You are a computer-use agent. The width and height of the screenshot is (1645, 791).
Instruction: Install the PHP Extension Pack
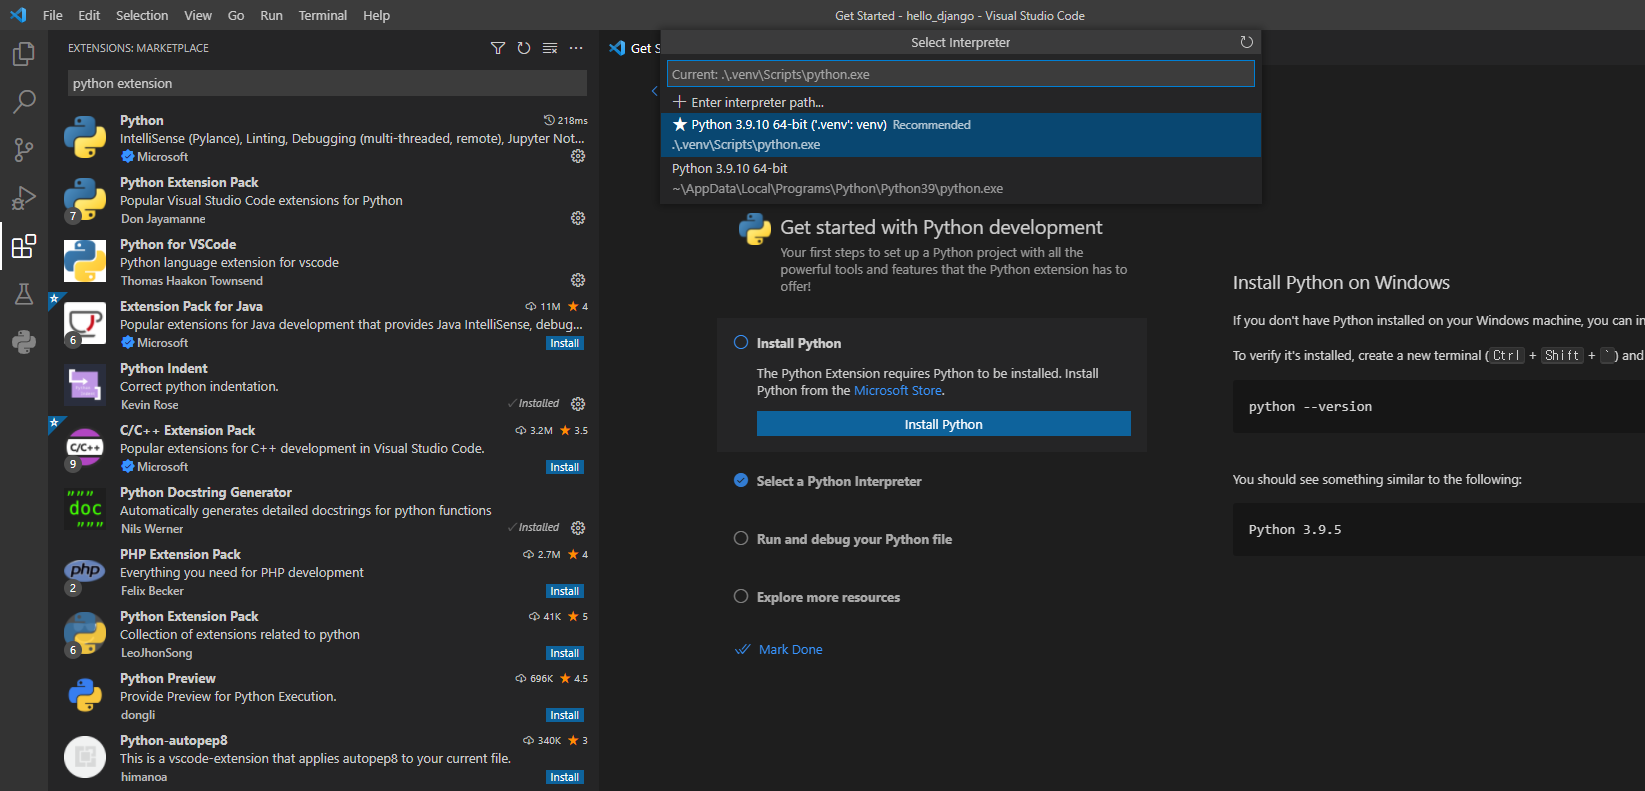click(565, 591)
